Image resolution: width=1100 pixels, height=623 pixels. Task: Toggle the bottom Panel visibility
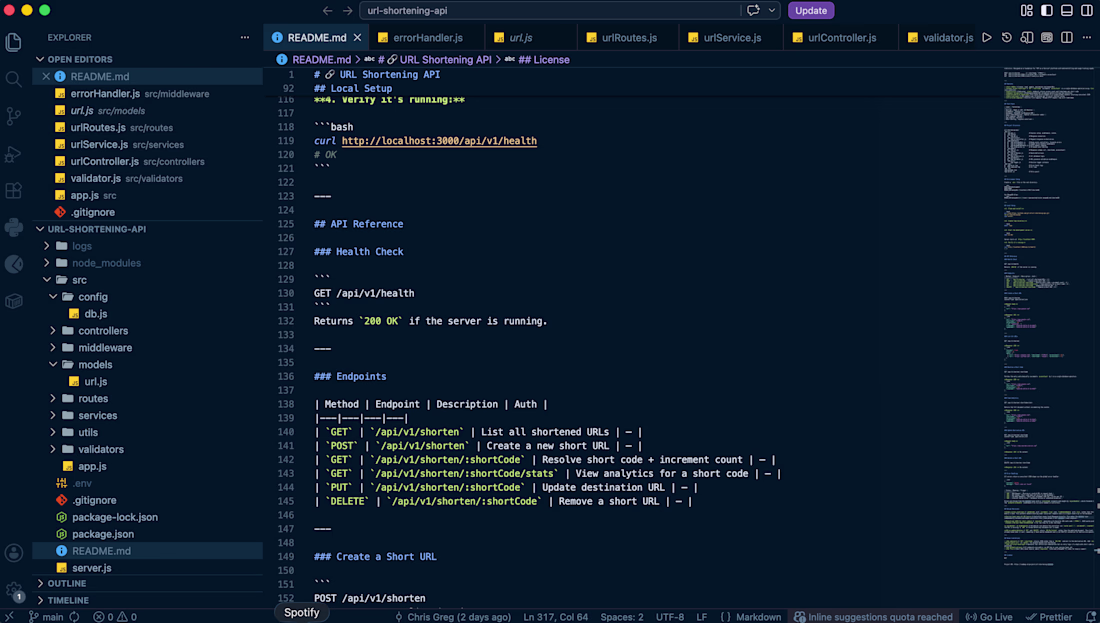point(1067,11)
